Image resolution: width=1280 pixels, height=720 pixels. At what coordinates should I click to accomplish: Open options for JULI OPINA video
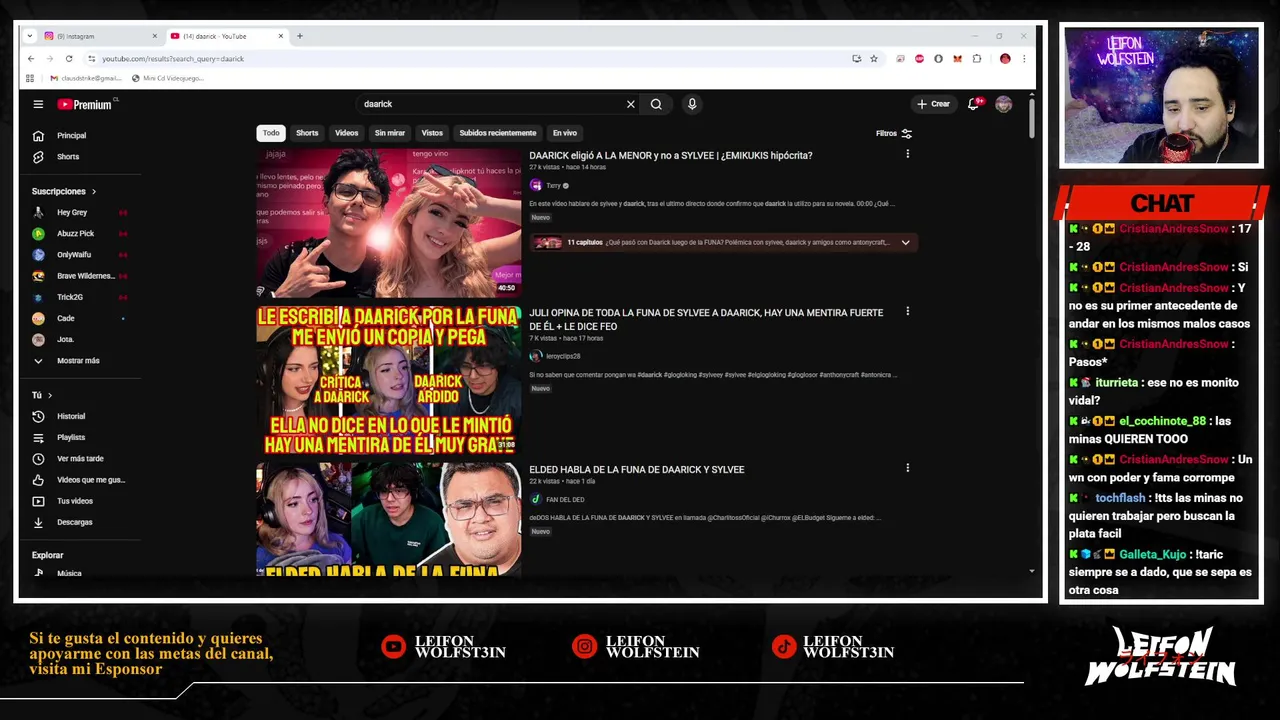(x=907, y=311)
